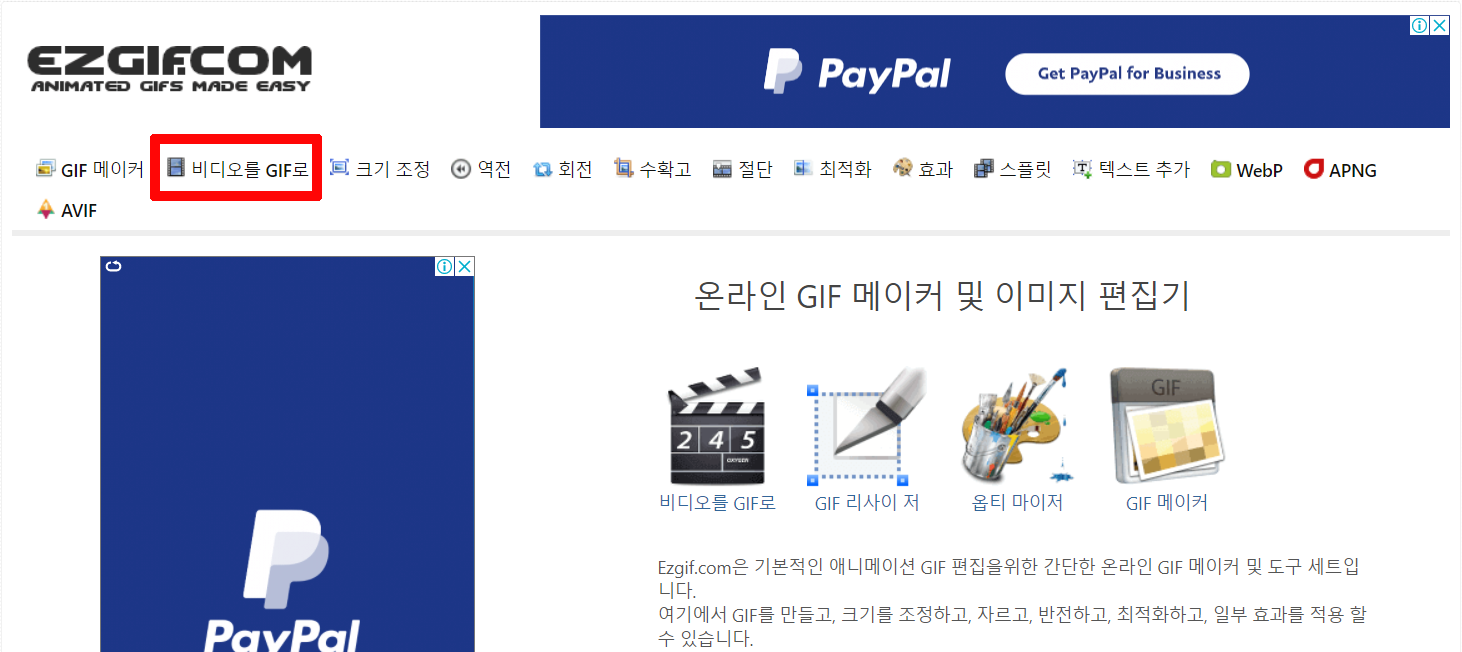1462x652 pixels.
Task: Click the PayPal logo in top banner
Action: (x=857, y=72)
